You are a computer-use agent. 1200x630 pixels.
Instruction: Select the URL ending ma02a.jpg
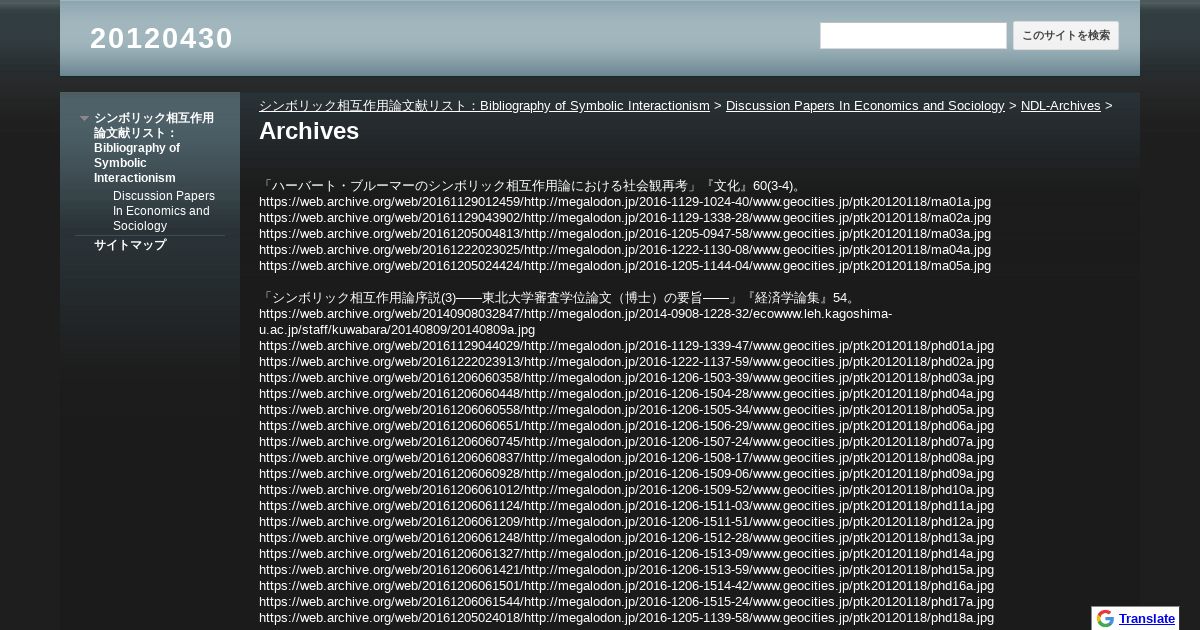pos(625,218)
